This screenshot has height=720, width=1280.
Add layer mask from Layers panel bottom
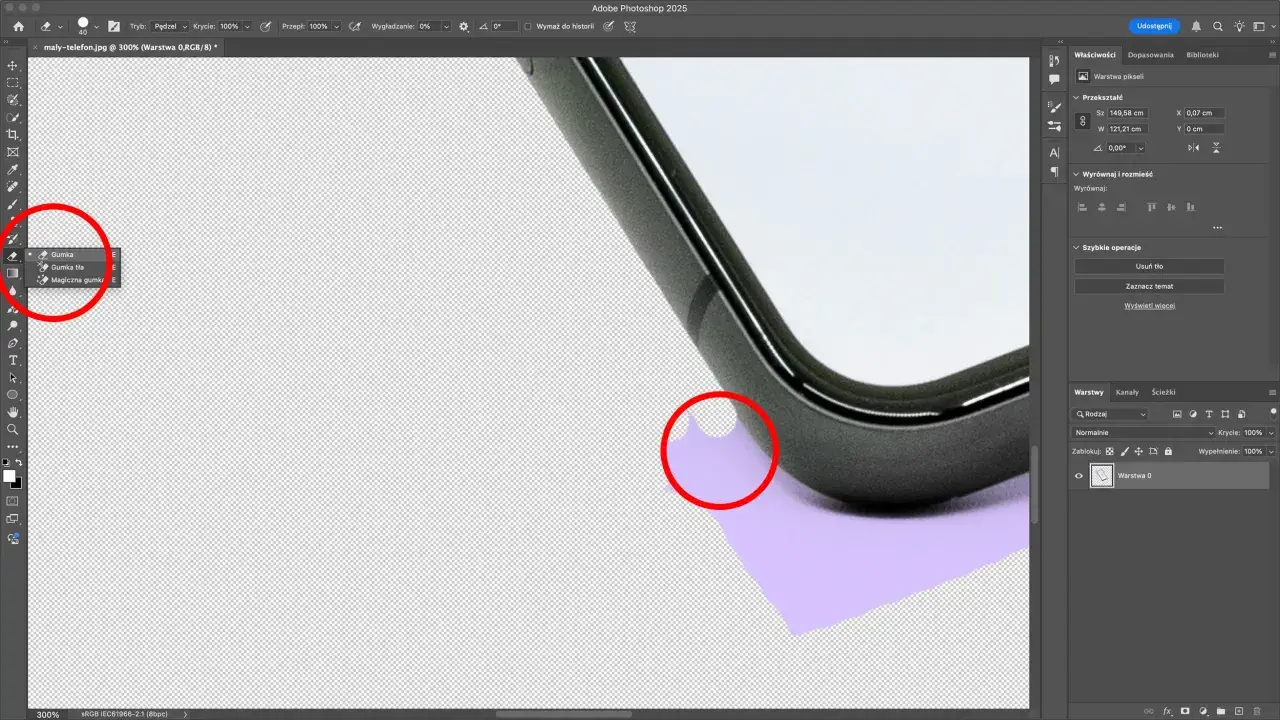[x=1185, y=711]
